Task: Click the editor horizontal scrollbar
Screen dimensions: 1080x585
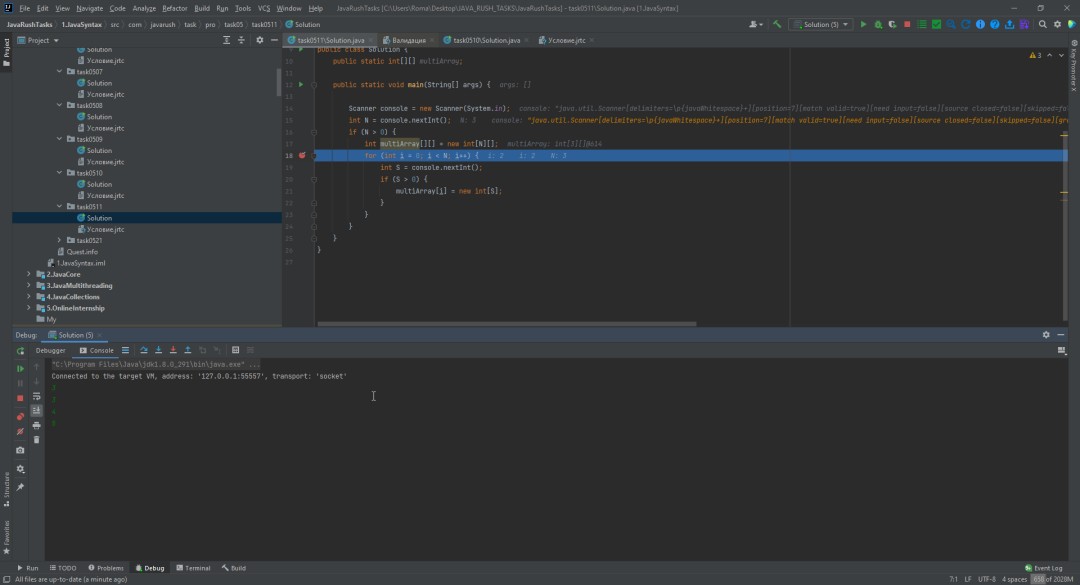Action: tap(505, 323)
